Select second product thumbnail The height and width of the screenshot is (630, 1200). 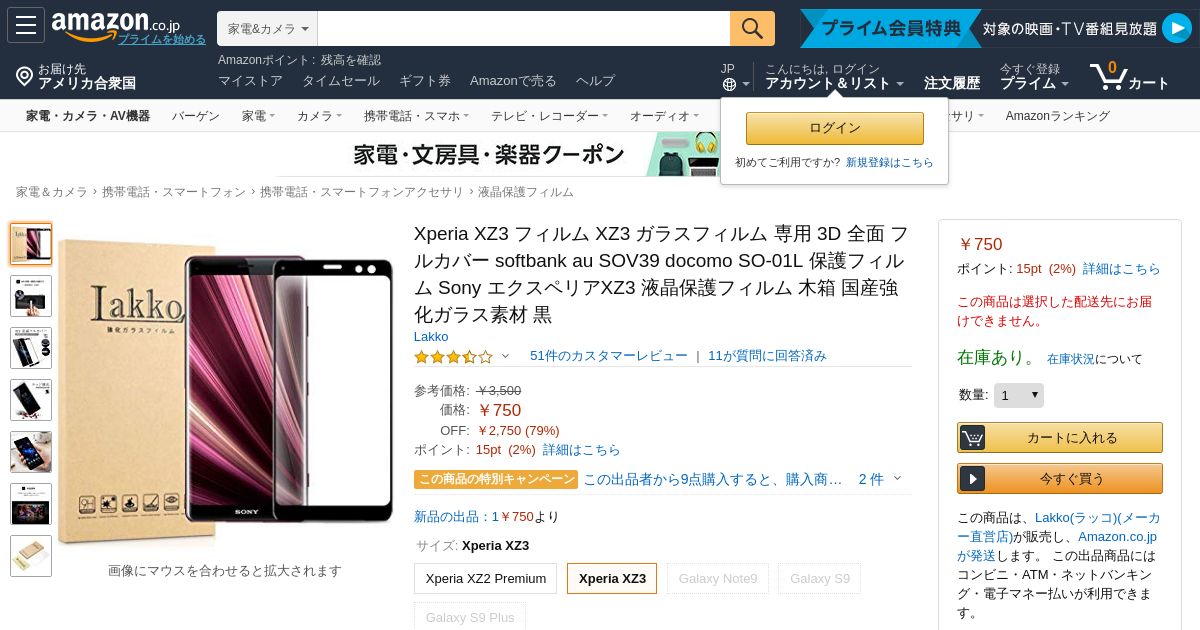pos(31,296)
